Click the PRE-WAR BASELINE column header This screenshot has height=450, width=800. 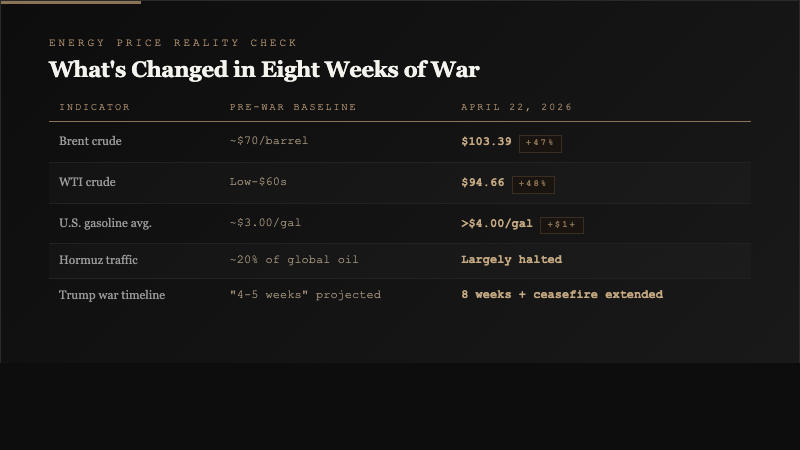pos(293,107)
